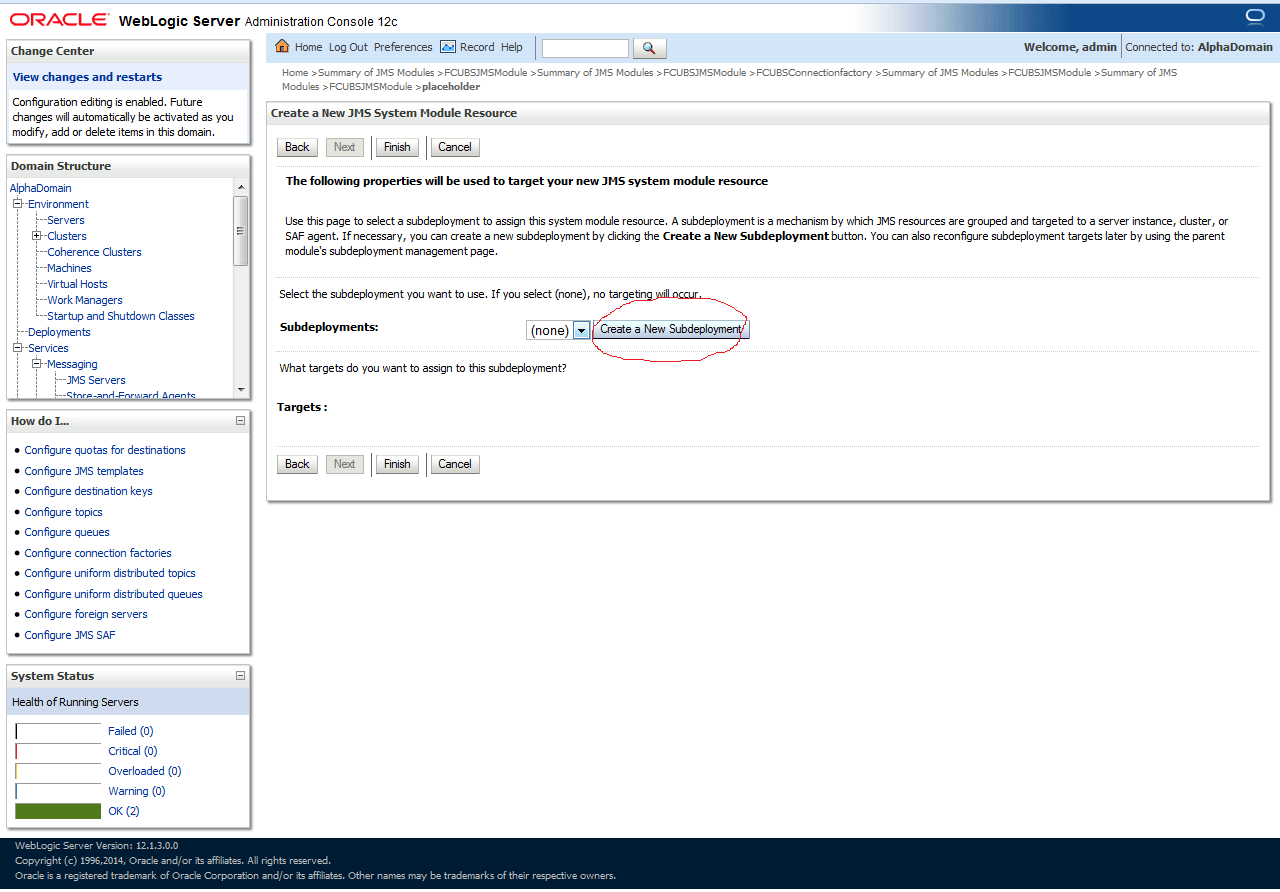Select Deployments tree item
Screen dimensions: 1280x892
point(59,332)
